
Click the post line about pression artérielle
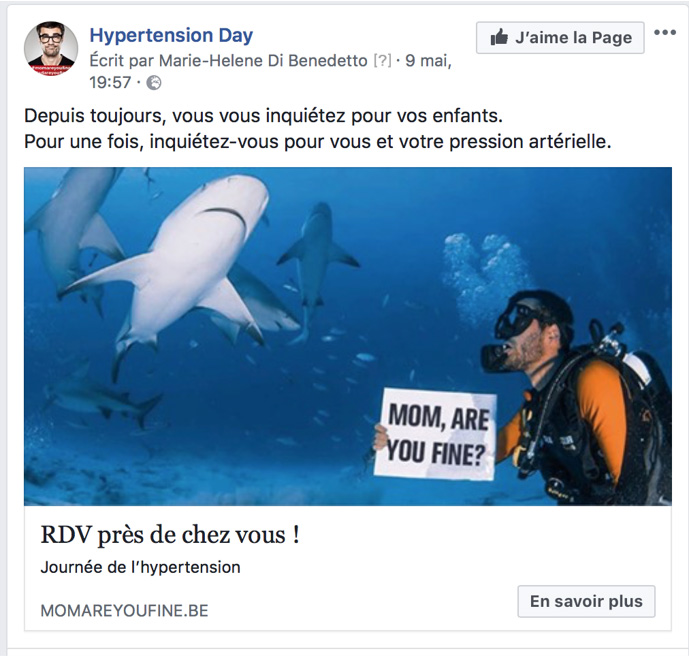(318, 141)
